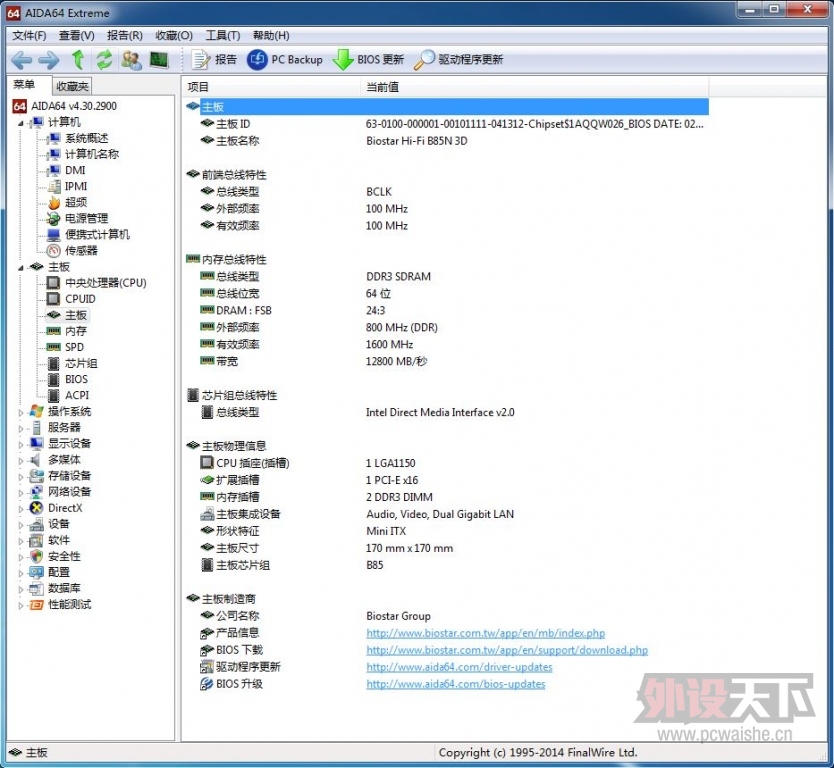Click the 安全性 shield icon

pos(37,556)
